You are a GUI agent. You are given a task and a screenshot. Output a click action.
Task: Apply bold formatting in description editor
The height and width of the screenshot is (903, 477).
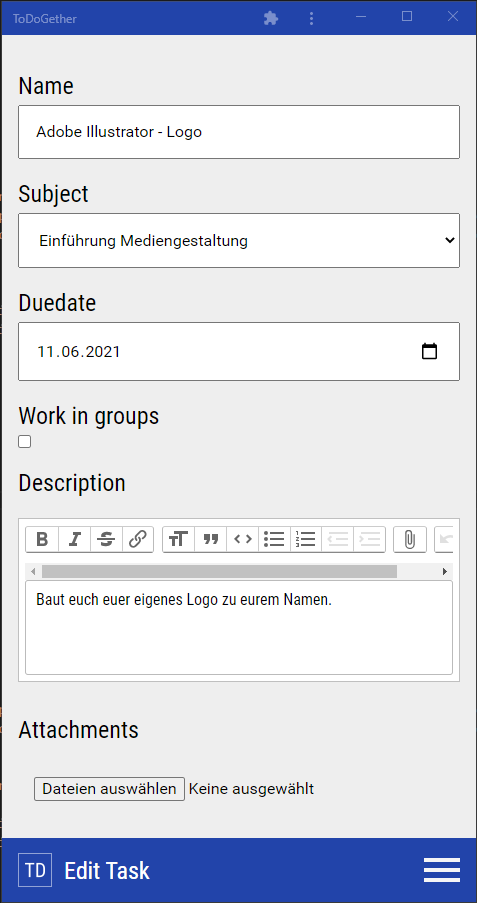pyautogui.click(x=43, y=540)
